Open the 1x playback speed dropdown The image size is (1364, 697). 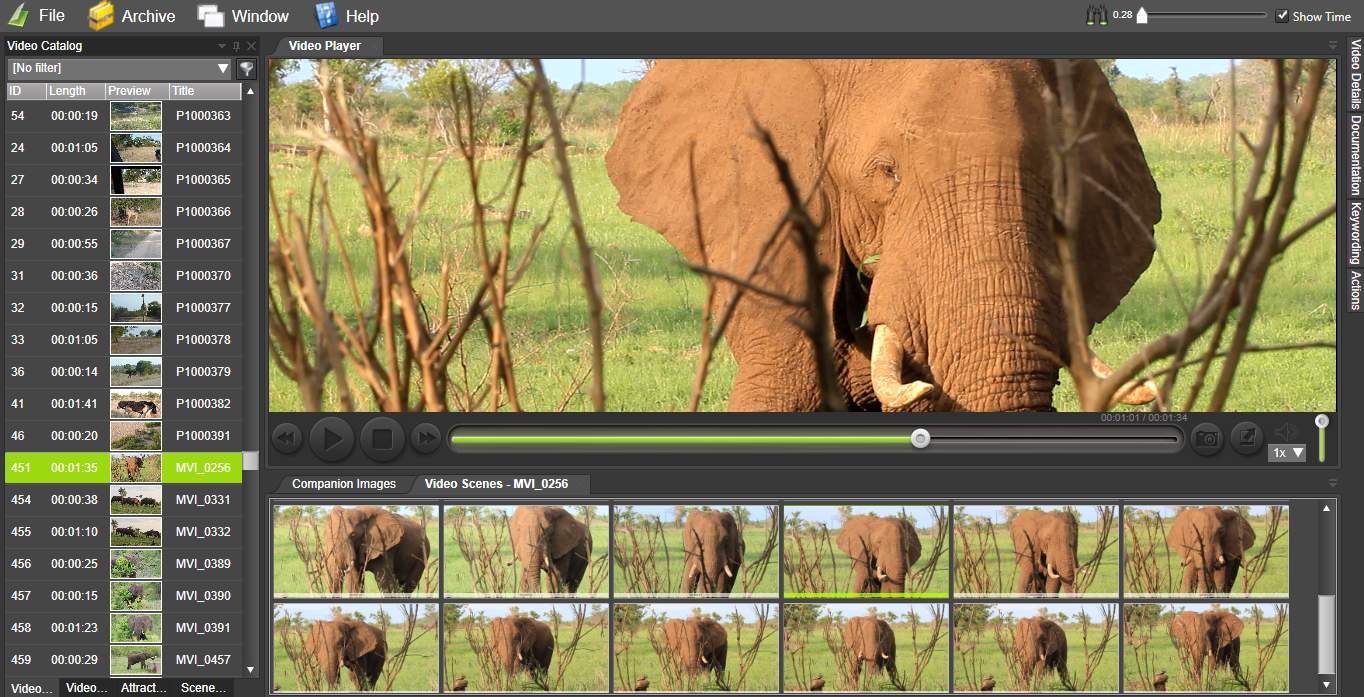(x=1287, y=453)
